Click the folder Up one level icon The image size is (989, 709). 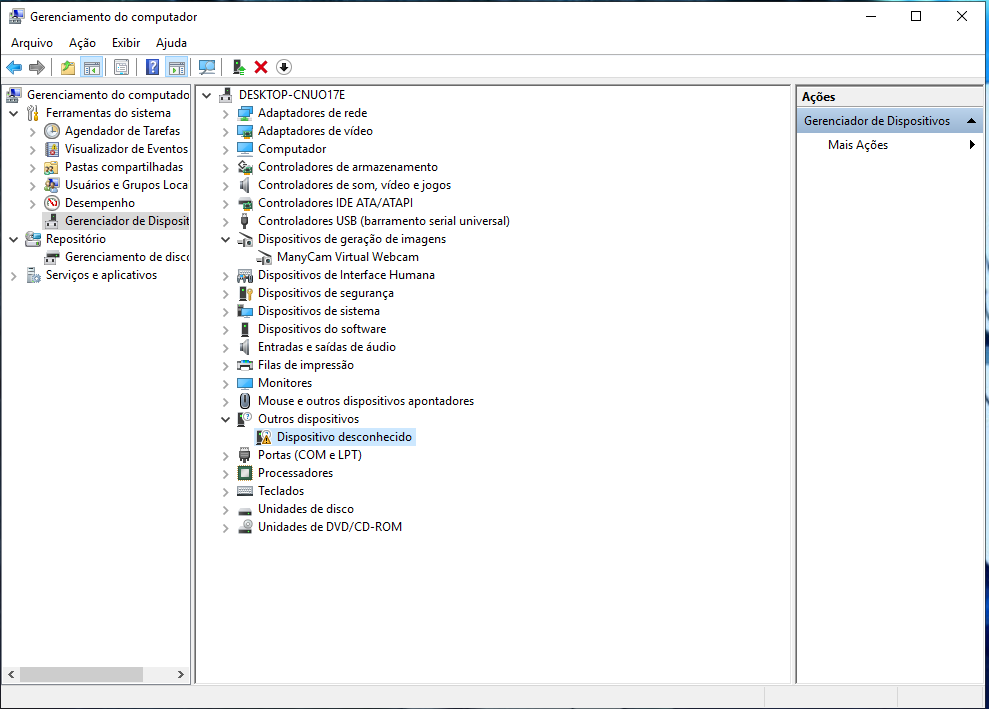click(x=67, y=67)
